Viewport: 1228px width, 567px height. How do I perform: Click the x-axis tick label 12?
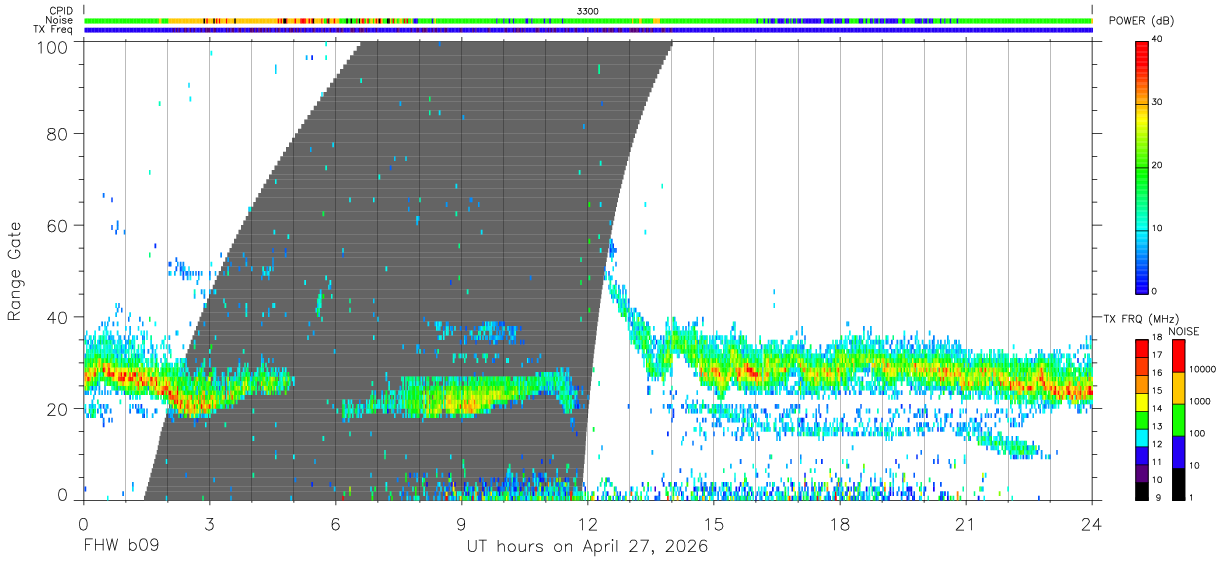(587, 524)
